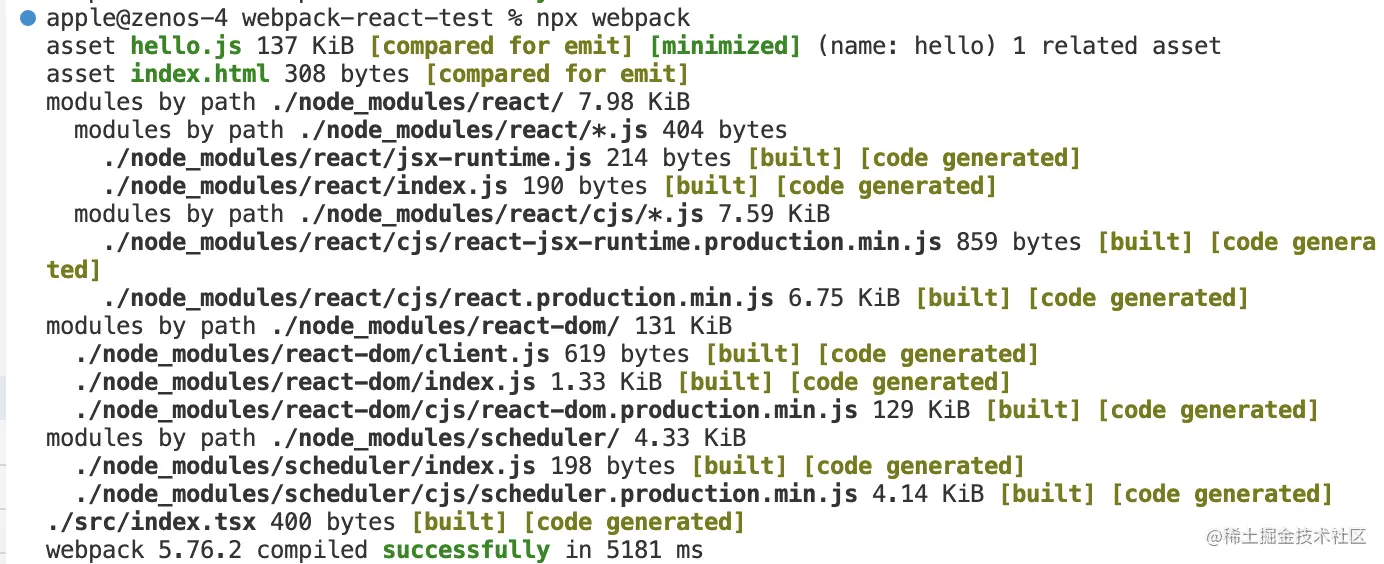Click 'apple@zenos-4' prompt text
Screen dimensions: 1384x564
(x=137, y=18)
